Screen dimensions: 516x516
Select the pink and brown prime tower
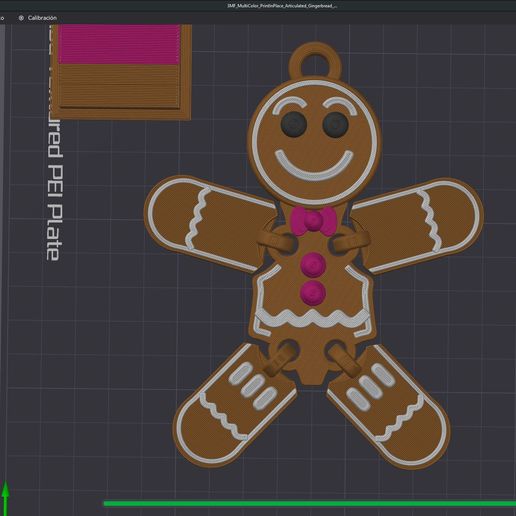point(120,72)
